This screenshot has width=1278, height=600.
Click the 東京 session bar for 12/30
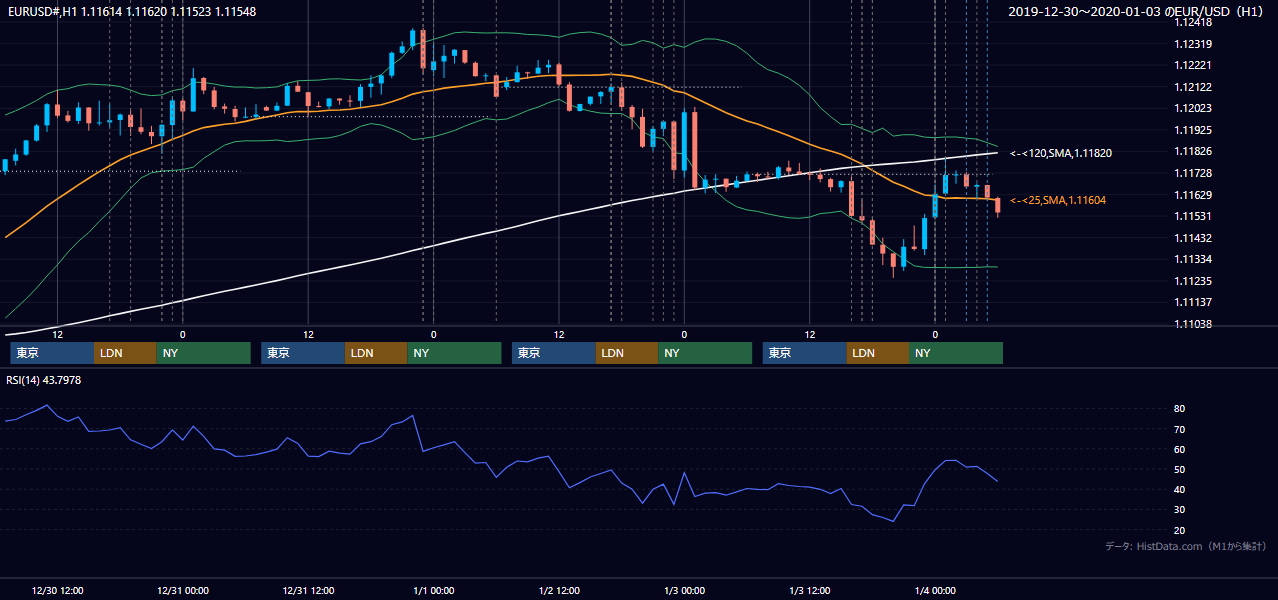coord(52,353)
